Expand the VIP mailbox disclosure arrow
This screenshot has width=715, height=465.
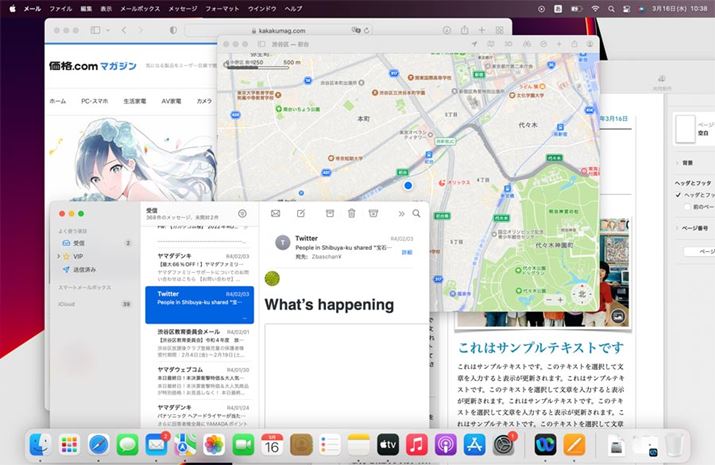click(58, 256)
